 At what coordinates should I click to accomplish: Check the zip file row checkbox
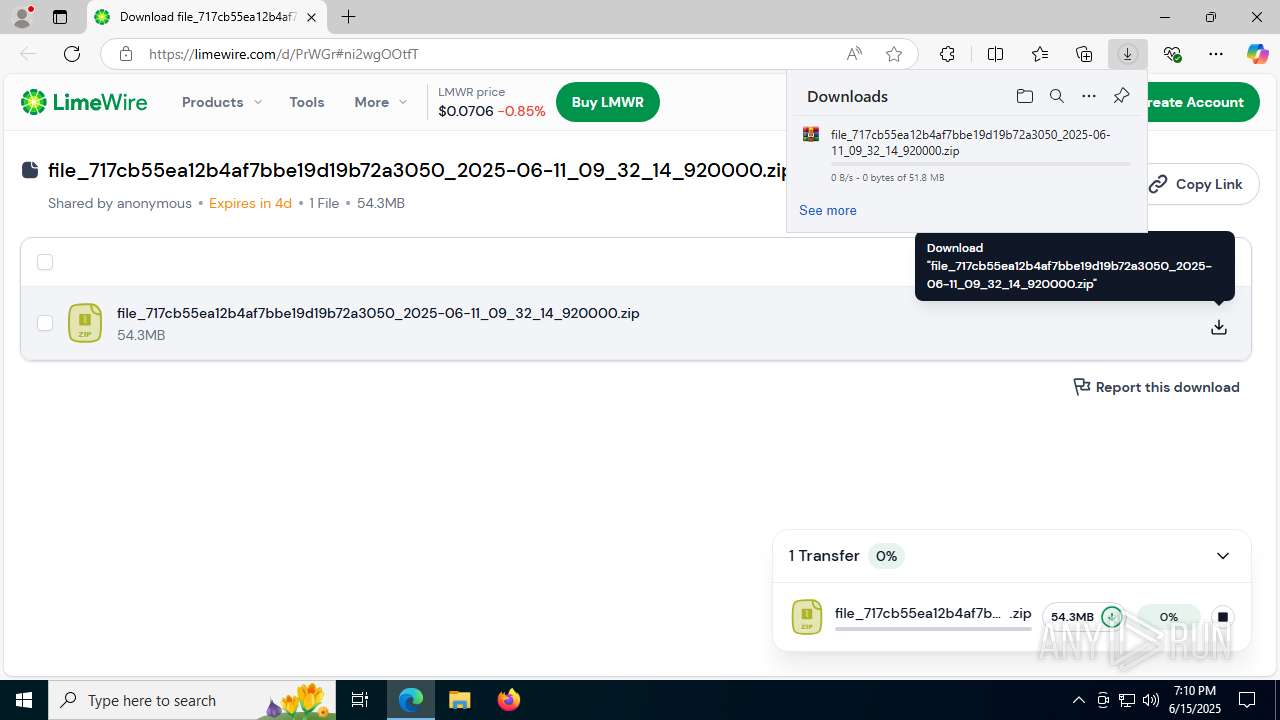click(45, 323)
